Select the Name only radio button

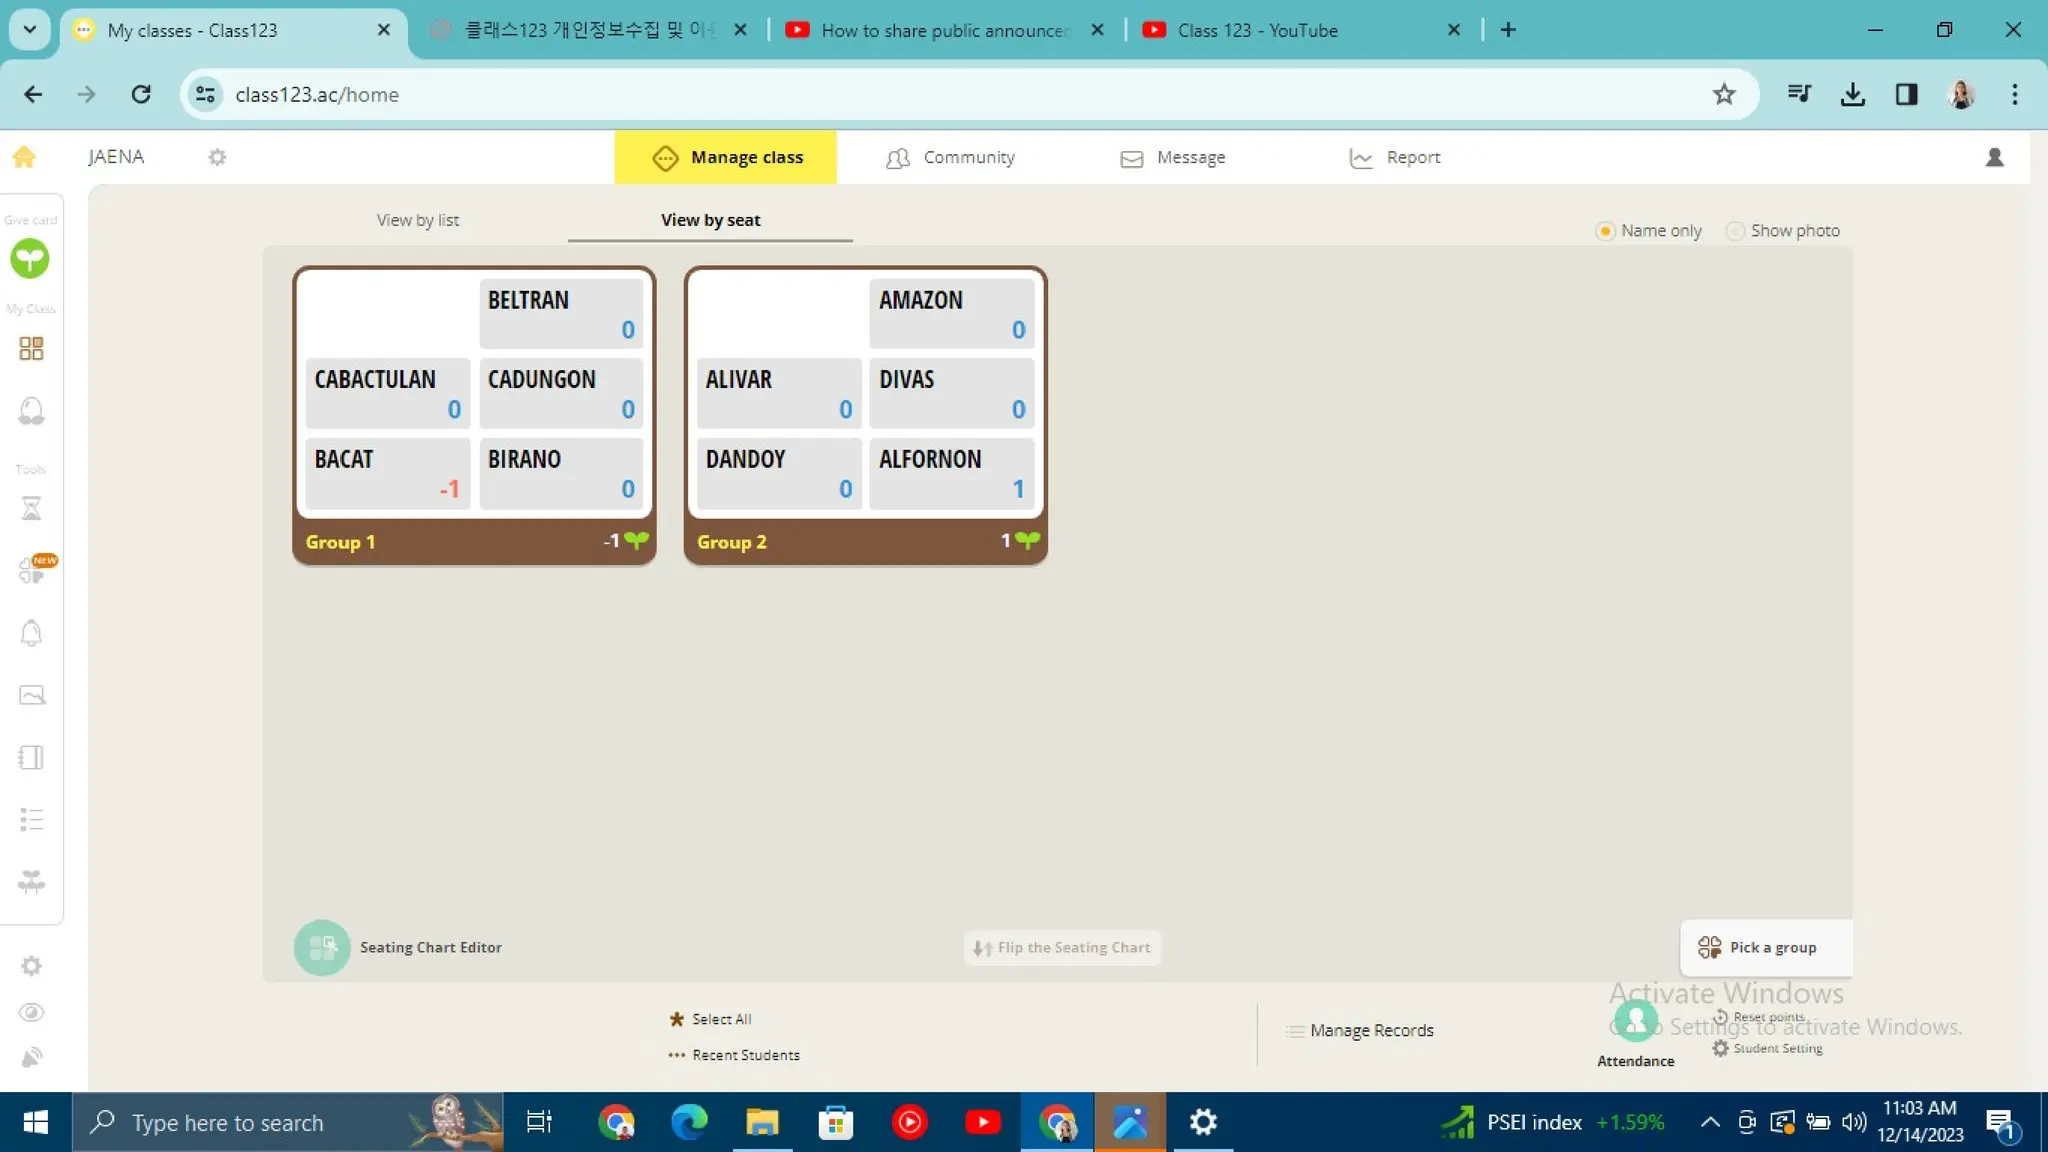(x=1605, y=231)
